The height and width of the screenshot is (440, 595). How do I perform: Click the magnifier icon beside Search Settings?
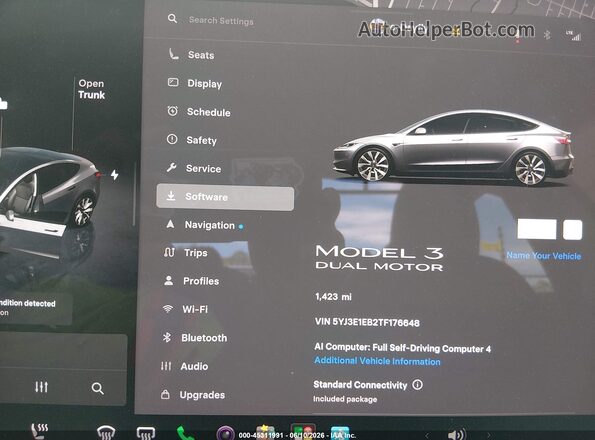[172, 18]
